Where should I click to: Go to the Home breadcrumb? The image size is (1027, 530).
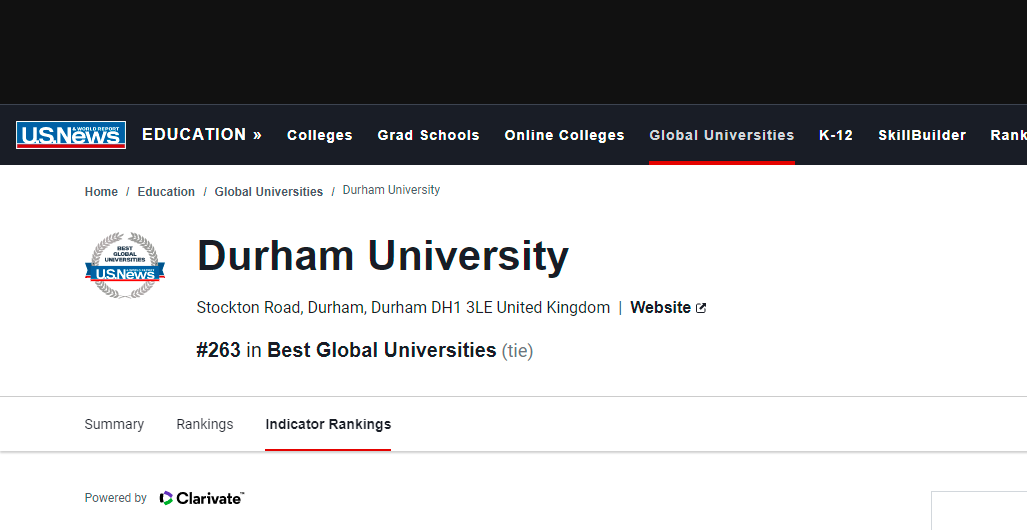click(101, 192)
